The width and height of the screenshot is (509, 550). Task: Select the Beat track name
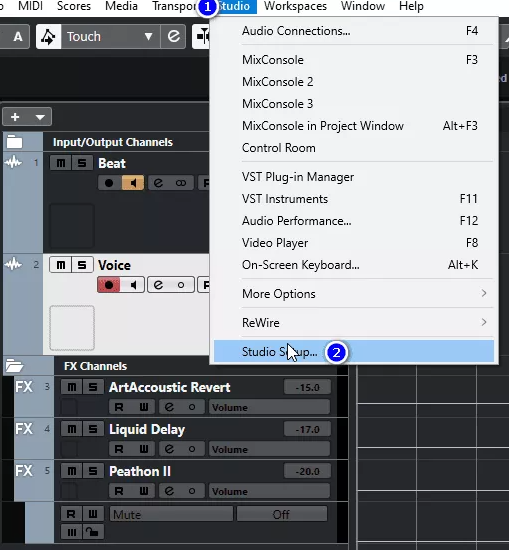pos(112,163)
